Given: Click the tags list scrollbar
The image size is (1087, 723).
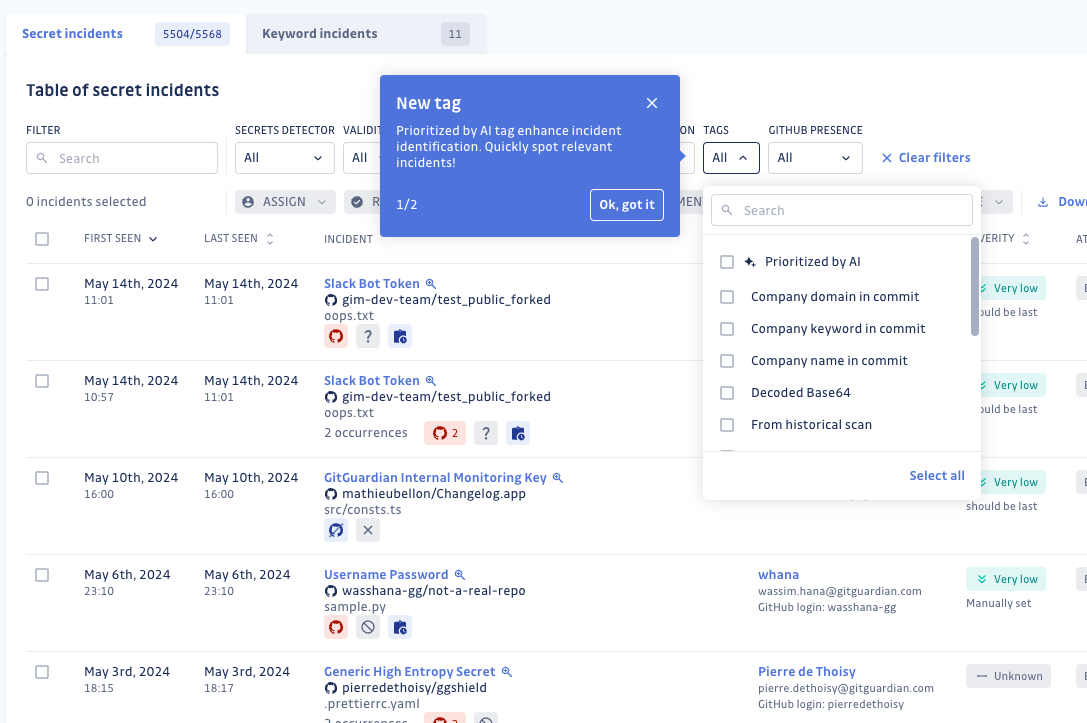Looking at the screenshot, I should (x=975, y=286).
